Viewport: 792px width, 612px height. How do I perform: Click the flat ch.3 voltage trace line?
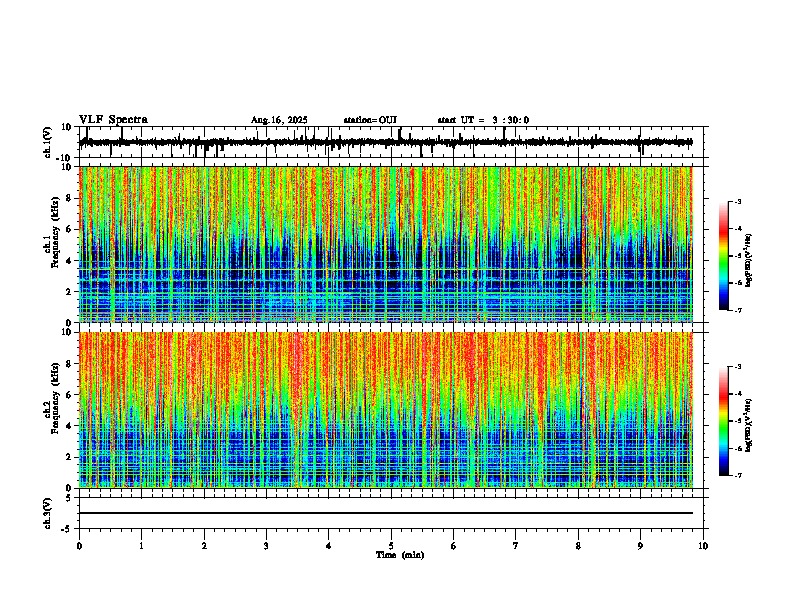pyautogui.click(x=386, y=513)
